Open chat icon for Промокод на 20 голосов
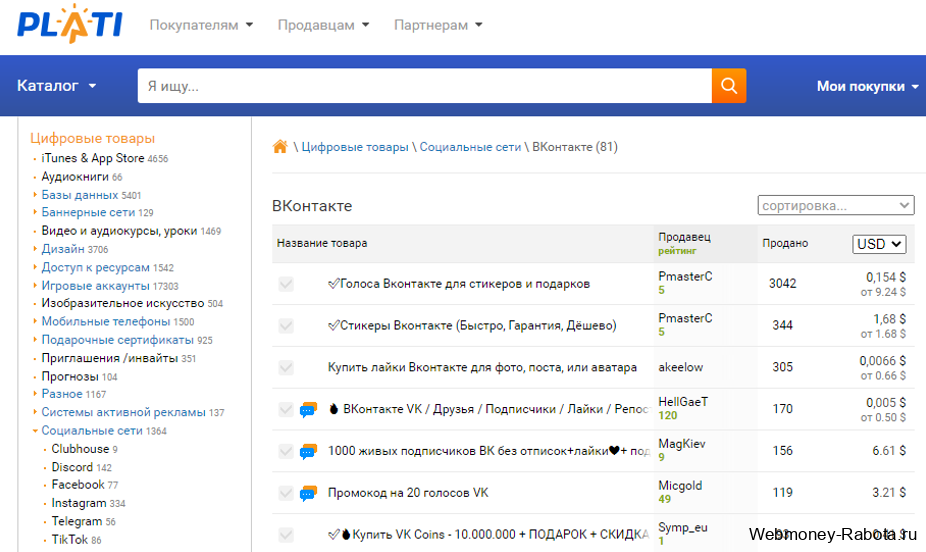The height and width of the screenshot is (552, 926). pyautogui.click(x=308, y=493)
